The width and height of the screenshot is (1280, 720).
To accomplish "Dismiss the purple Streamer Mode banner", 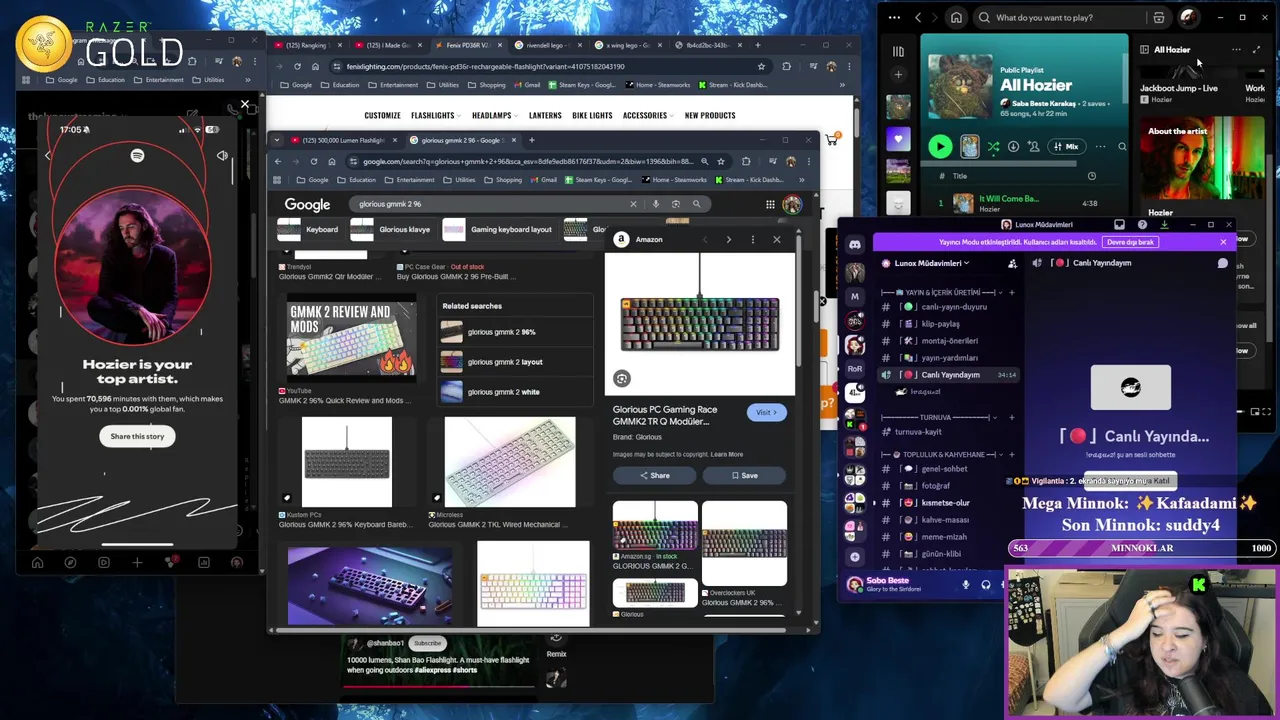I will [x=1223, y=242].
